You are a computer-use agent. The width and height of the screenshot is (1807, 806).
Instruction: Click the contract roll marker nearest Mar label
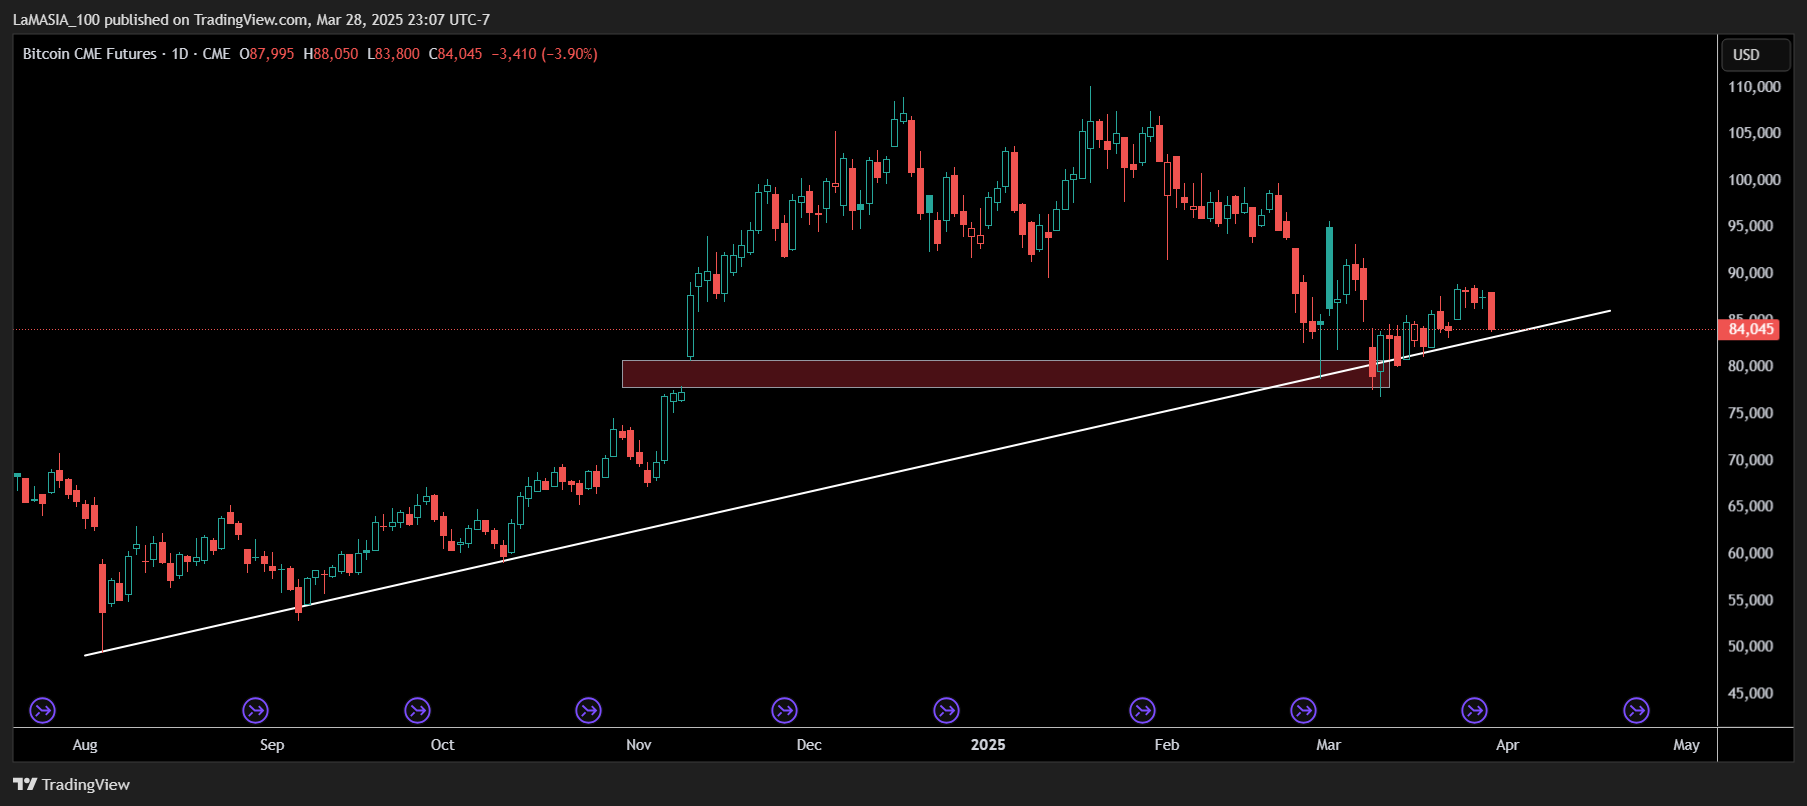pyautogui.click(x=1303, y=711)
